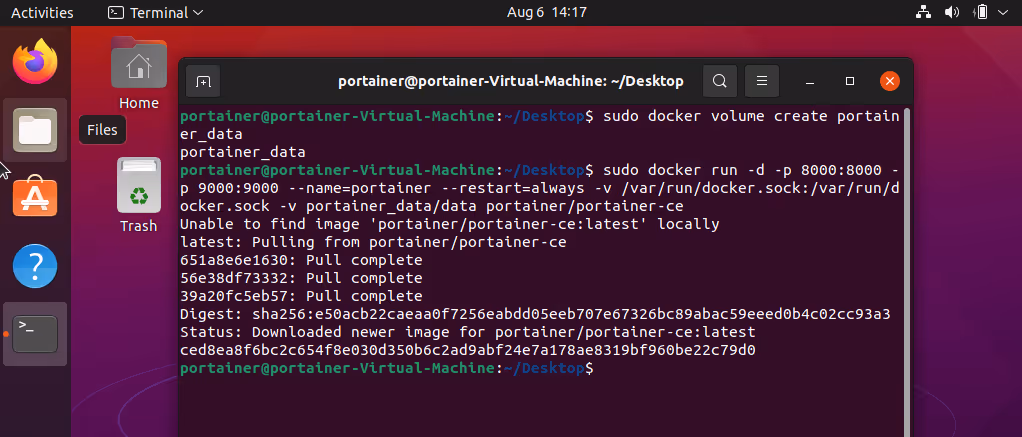Open the volume indicator

(952, 12)
